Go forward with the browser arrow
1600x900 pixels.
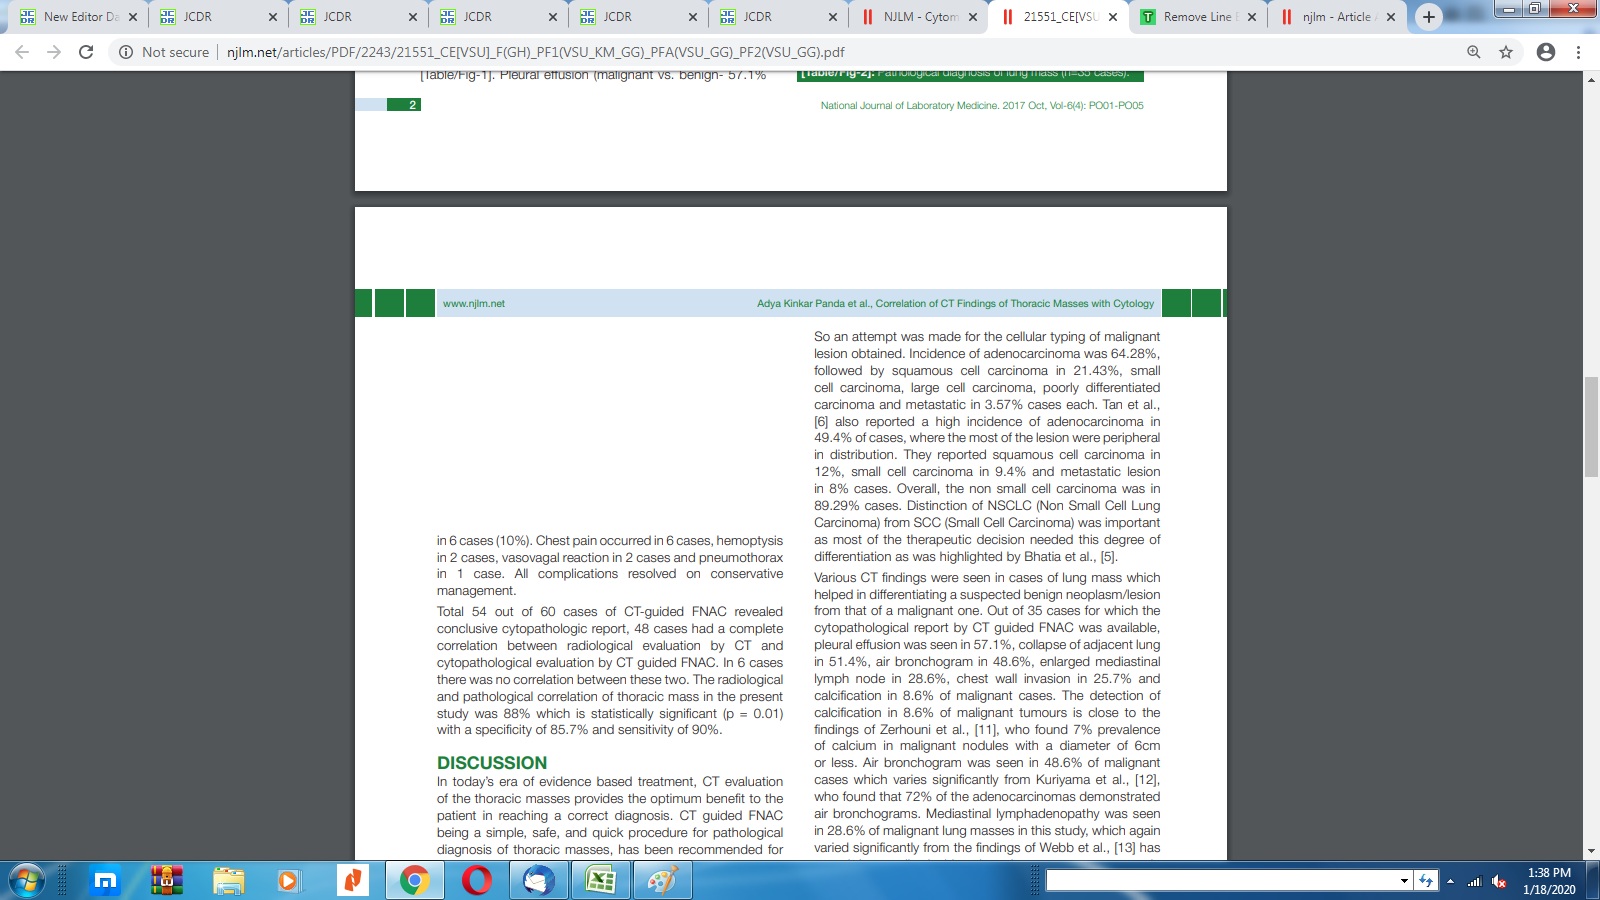(x=54, y=52)
